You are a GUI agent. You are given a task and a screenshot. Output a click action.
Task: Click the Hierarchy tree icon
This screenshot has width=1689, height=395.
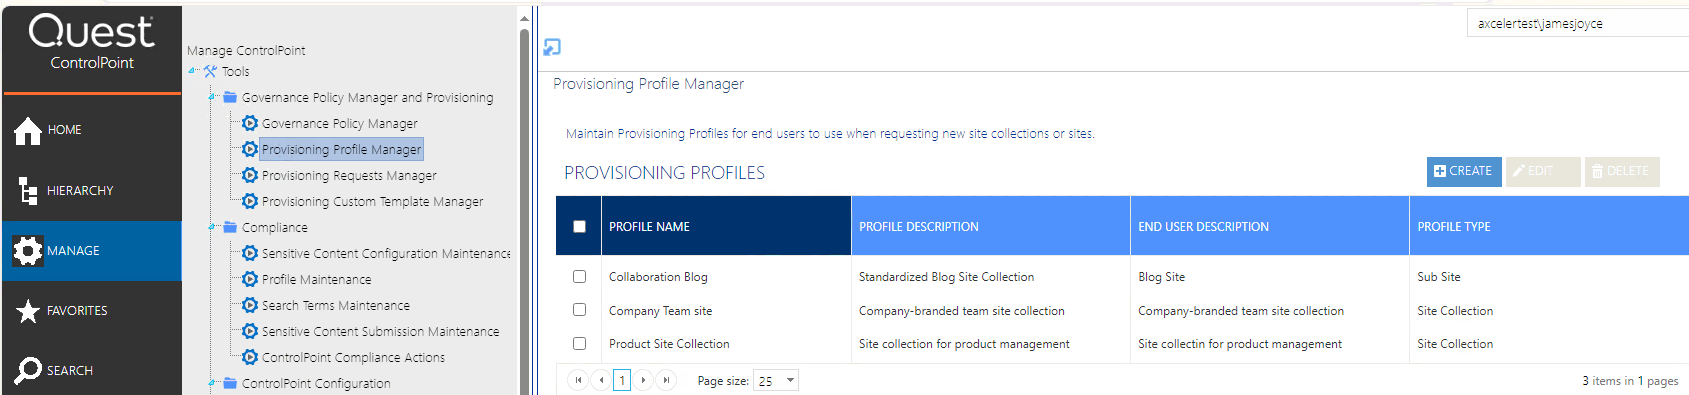coord(28,190)
